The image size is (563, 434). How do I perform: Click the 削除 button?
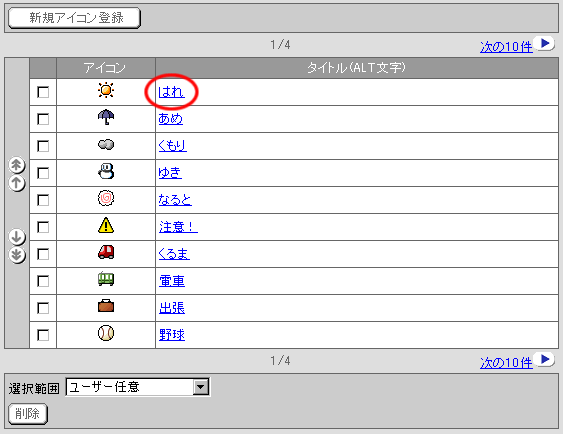(28, 414)
